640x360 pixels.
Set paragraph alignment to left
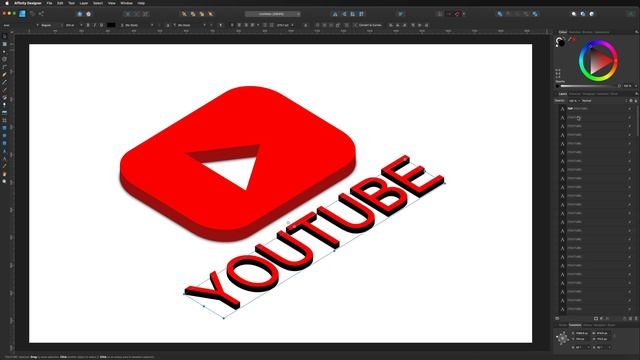(x=232, y=25)
